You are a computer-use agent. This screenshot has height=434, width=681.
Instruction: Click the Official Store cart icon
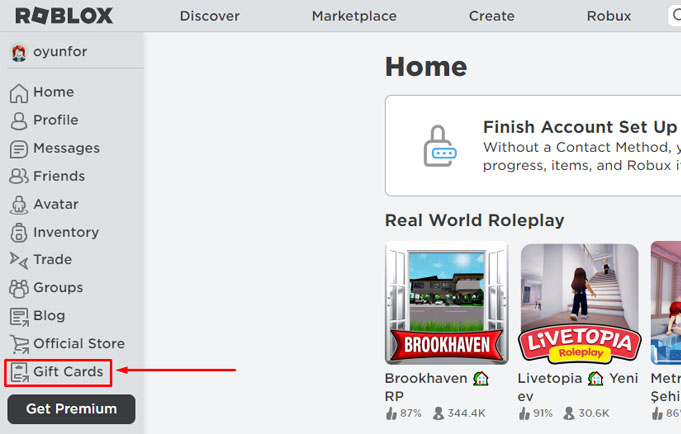coord(19,345)
